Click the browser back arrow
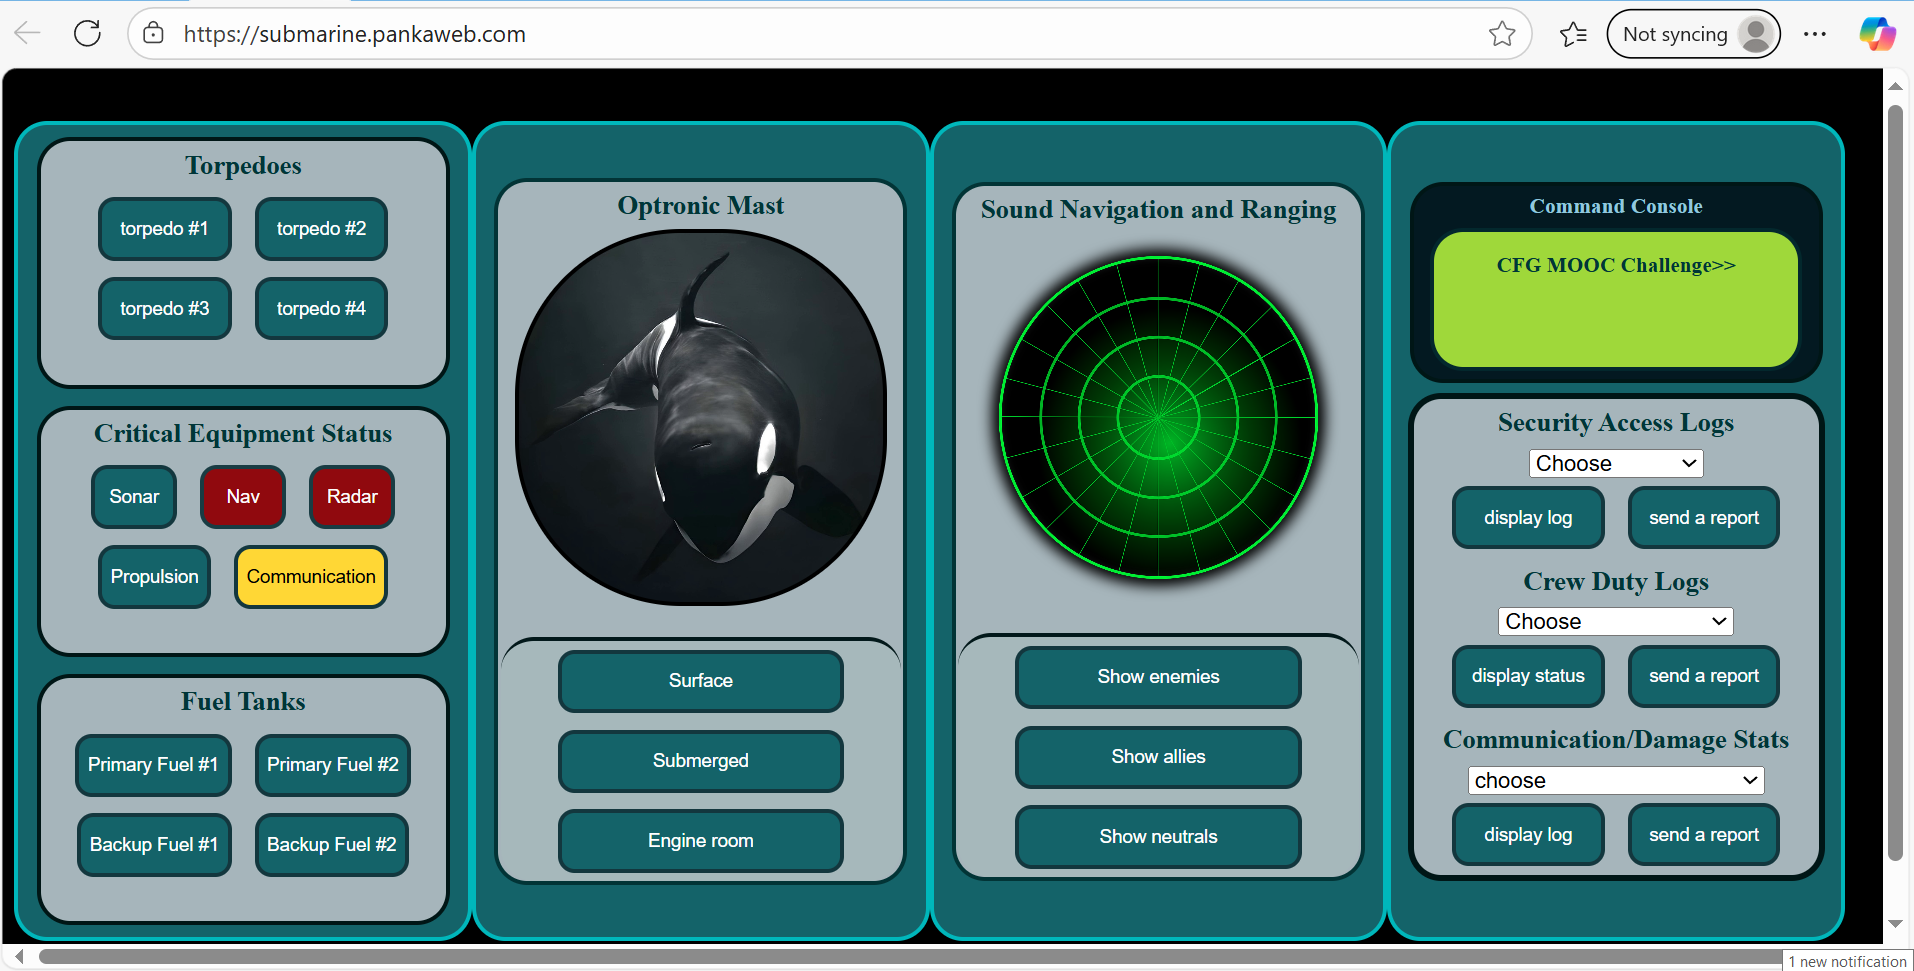Viewport: 1914px width, 971px height. click(28, 34)
